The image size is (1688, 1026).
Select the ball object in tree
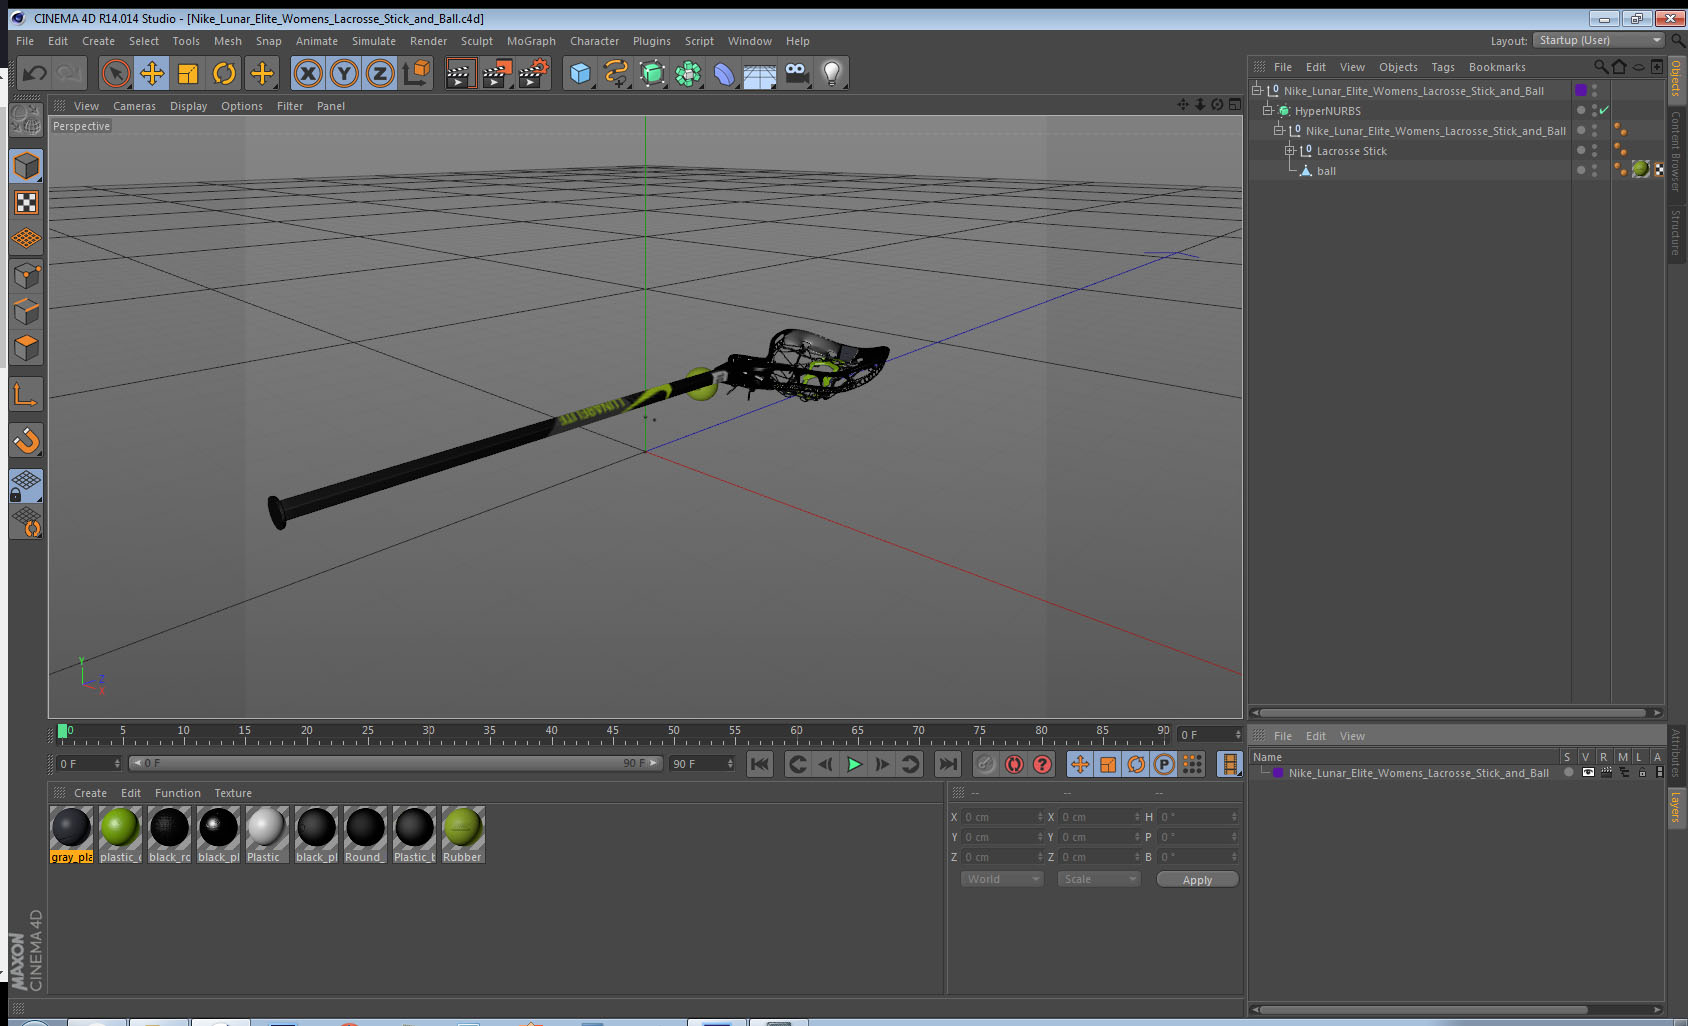coord(1326,171)
